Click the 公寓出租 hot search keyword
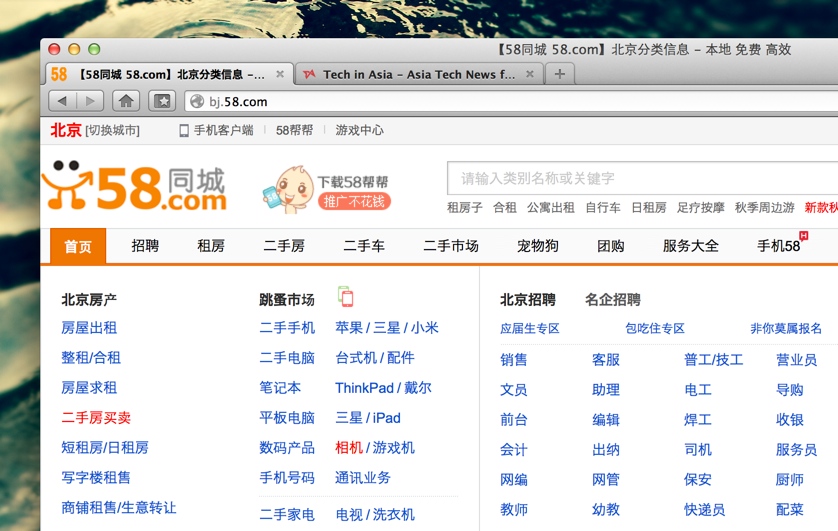 click(550, 207)
